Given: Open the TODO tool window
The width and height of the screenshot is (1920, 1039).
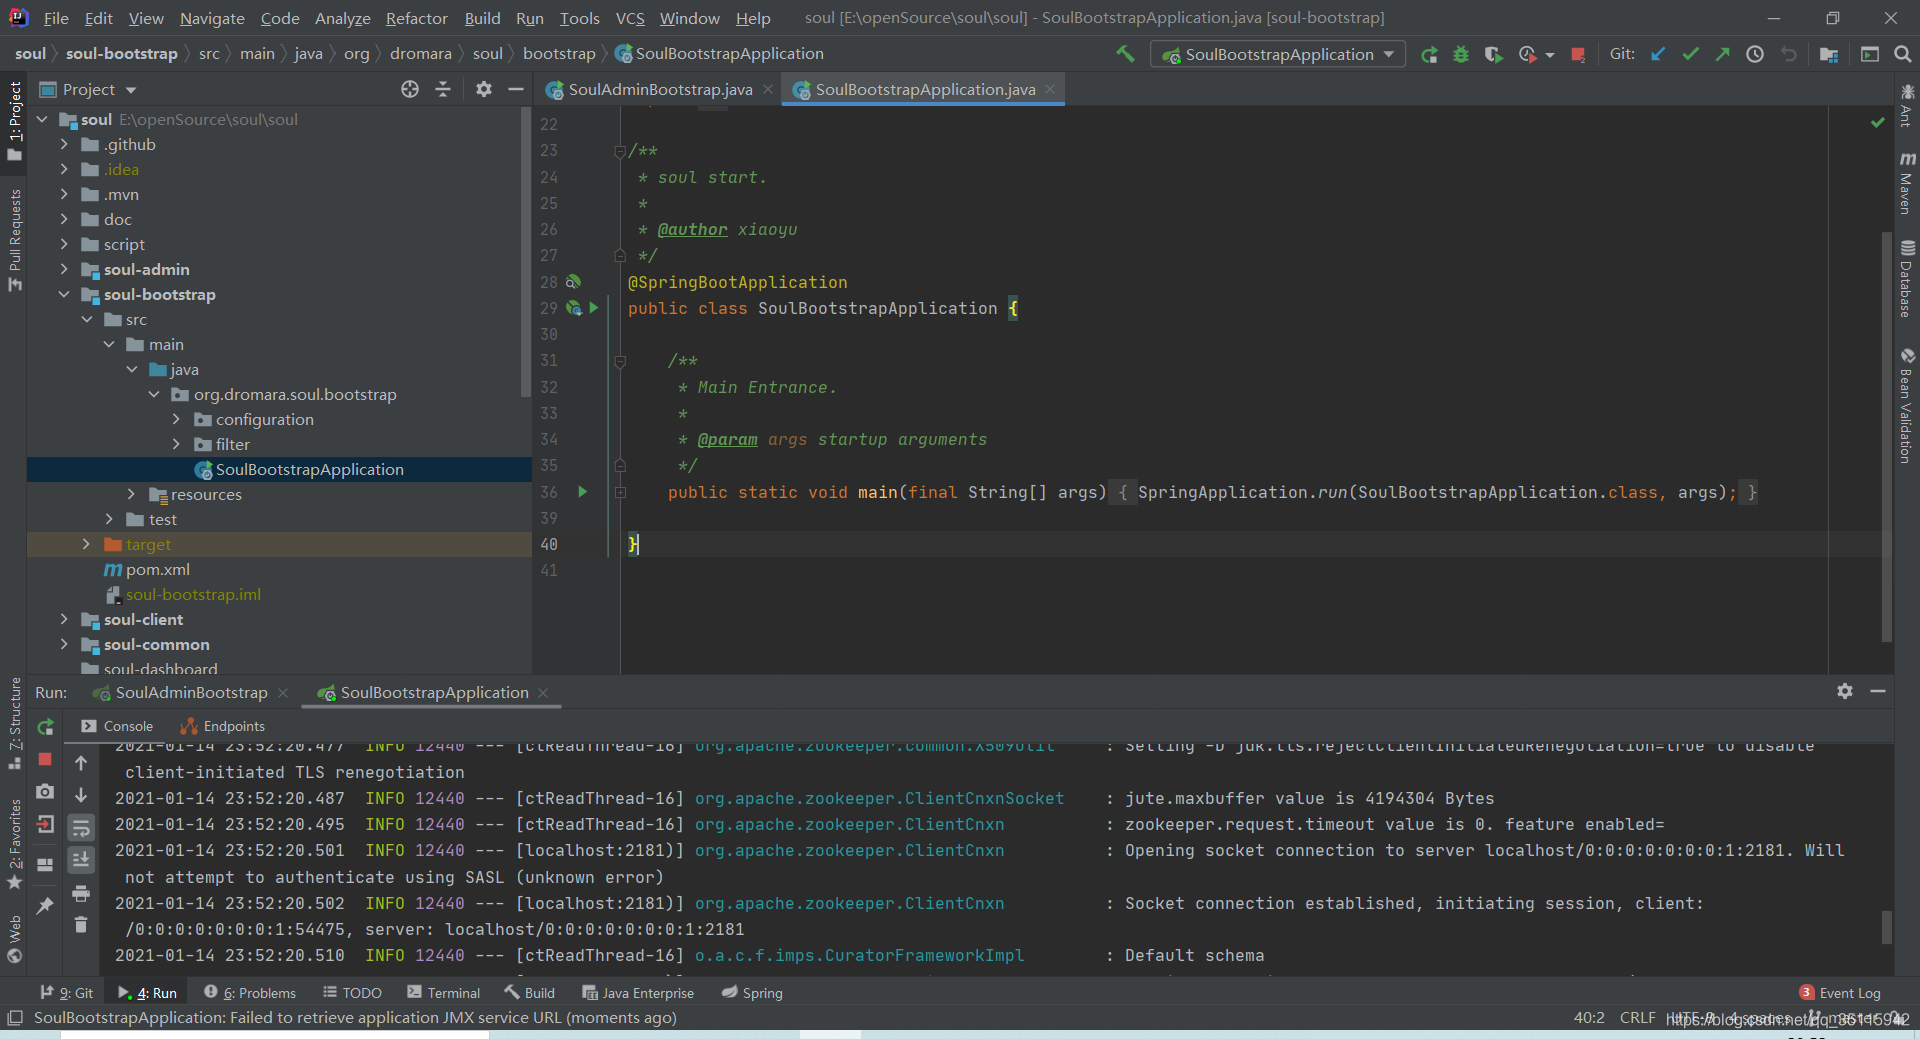Looking at the screenshot, I should coord(352,993).
